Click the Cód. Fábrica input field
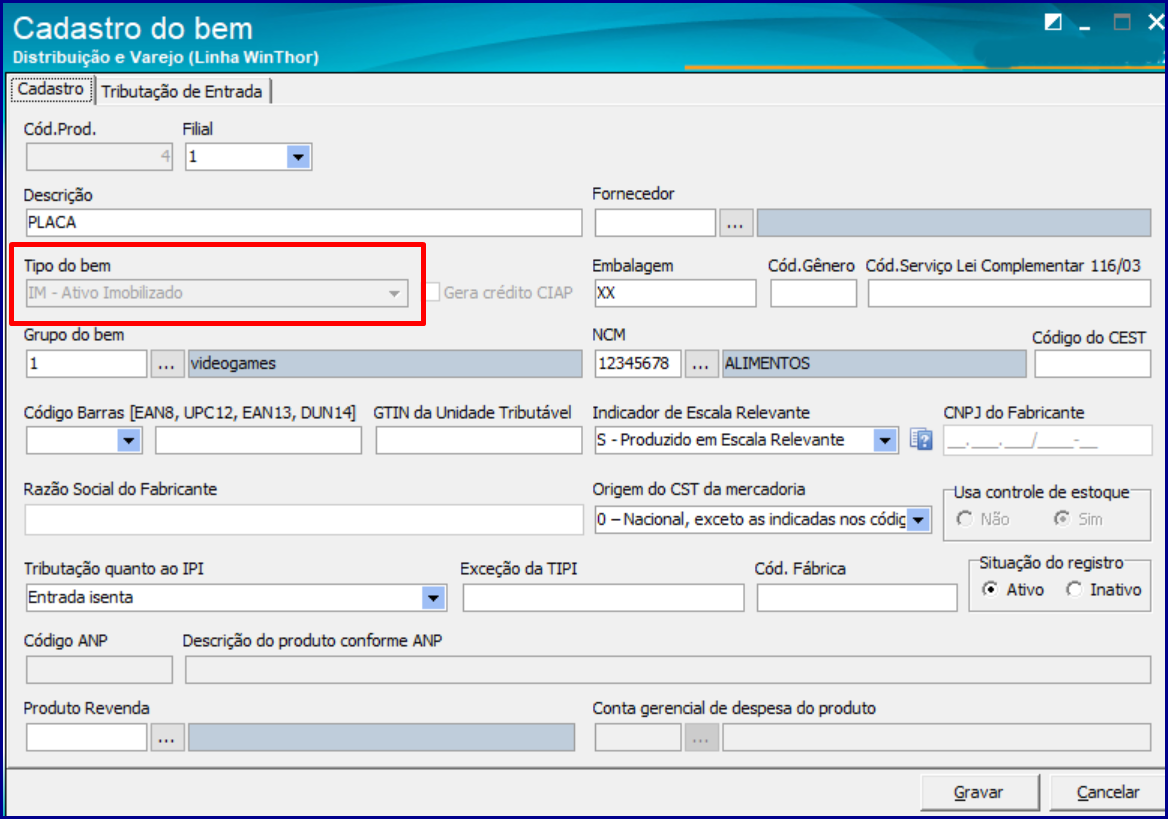This screenshot has height=819, width=1168. 857,598
